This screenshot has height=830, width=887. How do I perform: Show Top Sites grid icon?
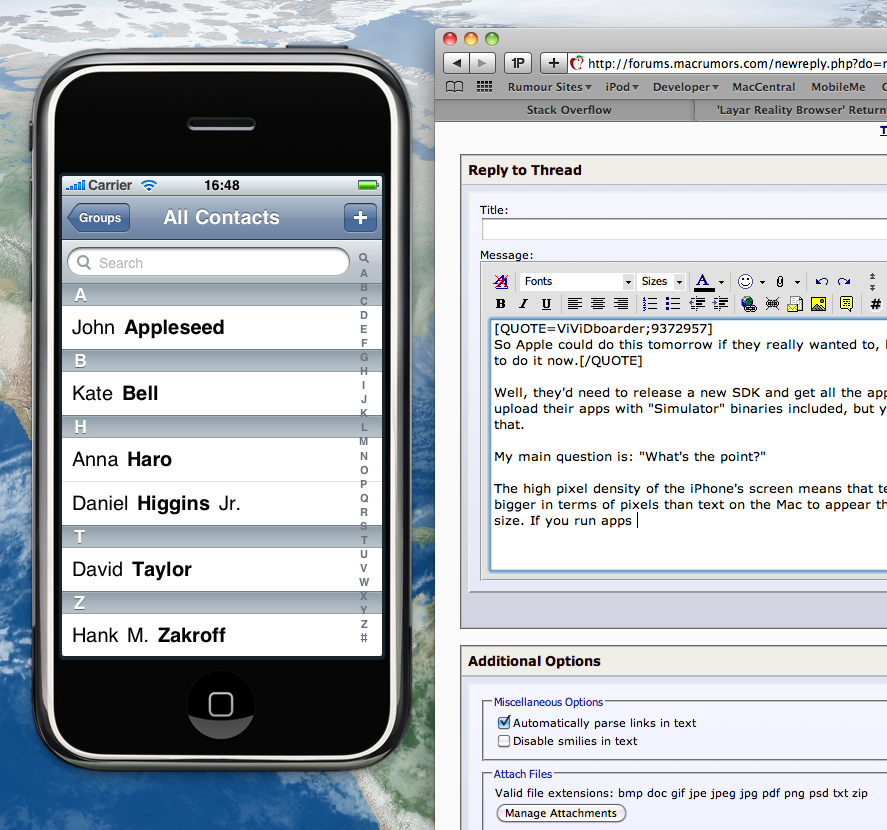484,87
